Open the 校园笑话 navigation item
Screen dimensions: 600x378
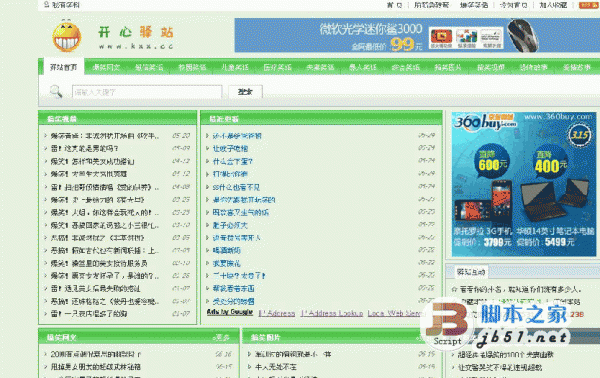tap(192, 67)
